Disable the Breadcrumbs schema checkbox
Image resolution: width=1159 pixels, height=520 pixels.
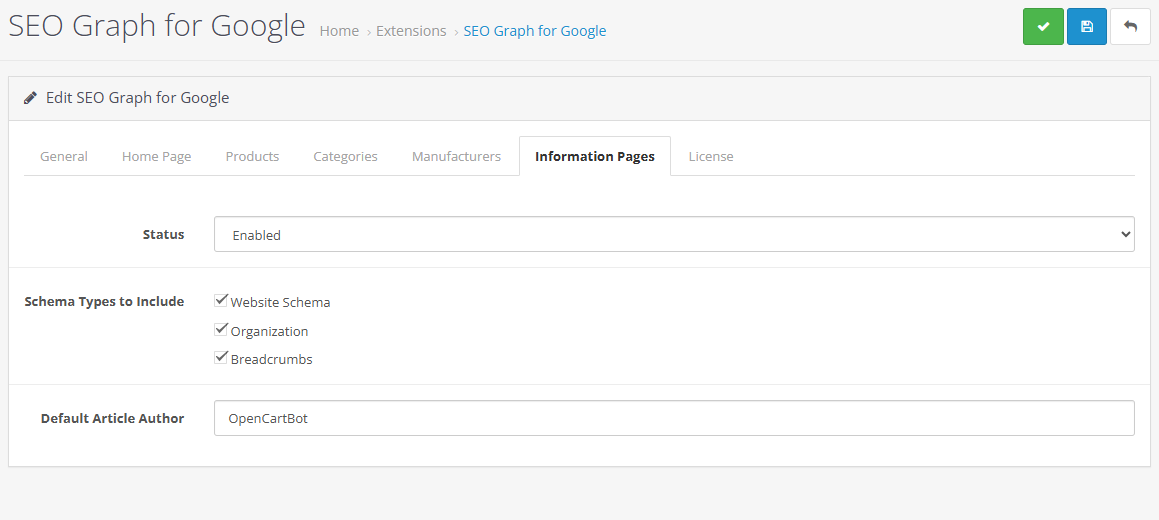coord(222,357)
